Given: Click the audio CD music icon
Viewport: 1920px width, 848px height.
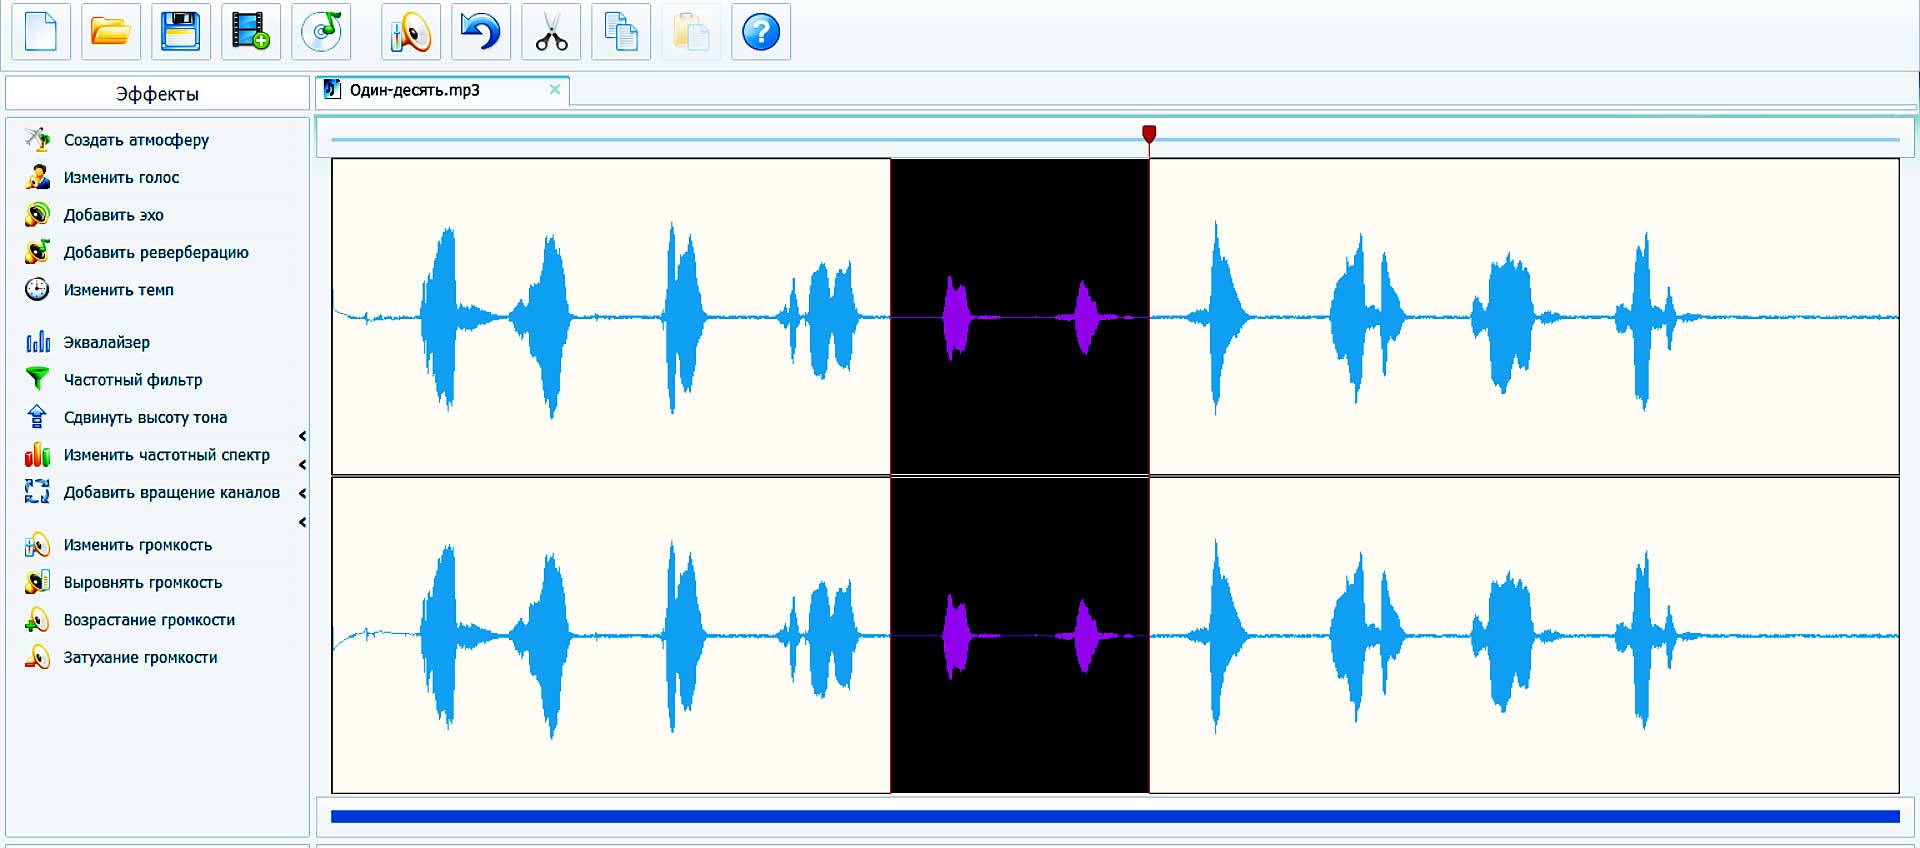Looking at the screenshot, I should [321, 32].
